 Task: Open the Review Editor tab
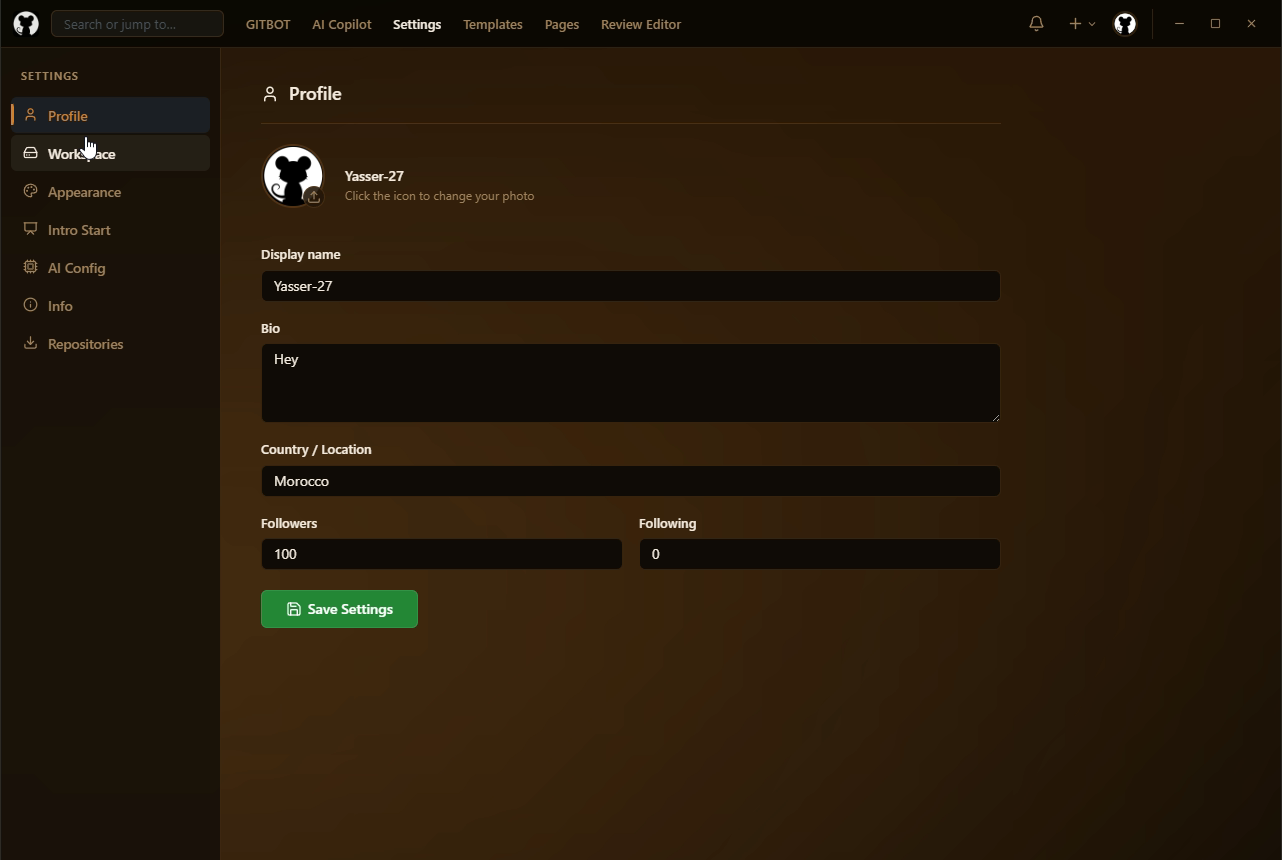[x=640, y=23]
